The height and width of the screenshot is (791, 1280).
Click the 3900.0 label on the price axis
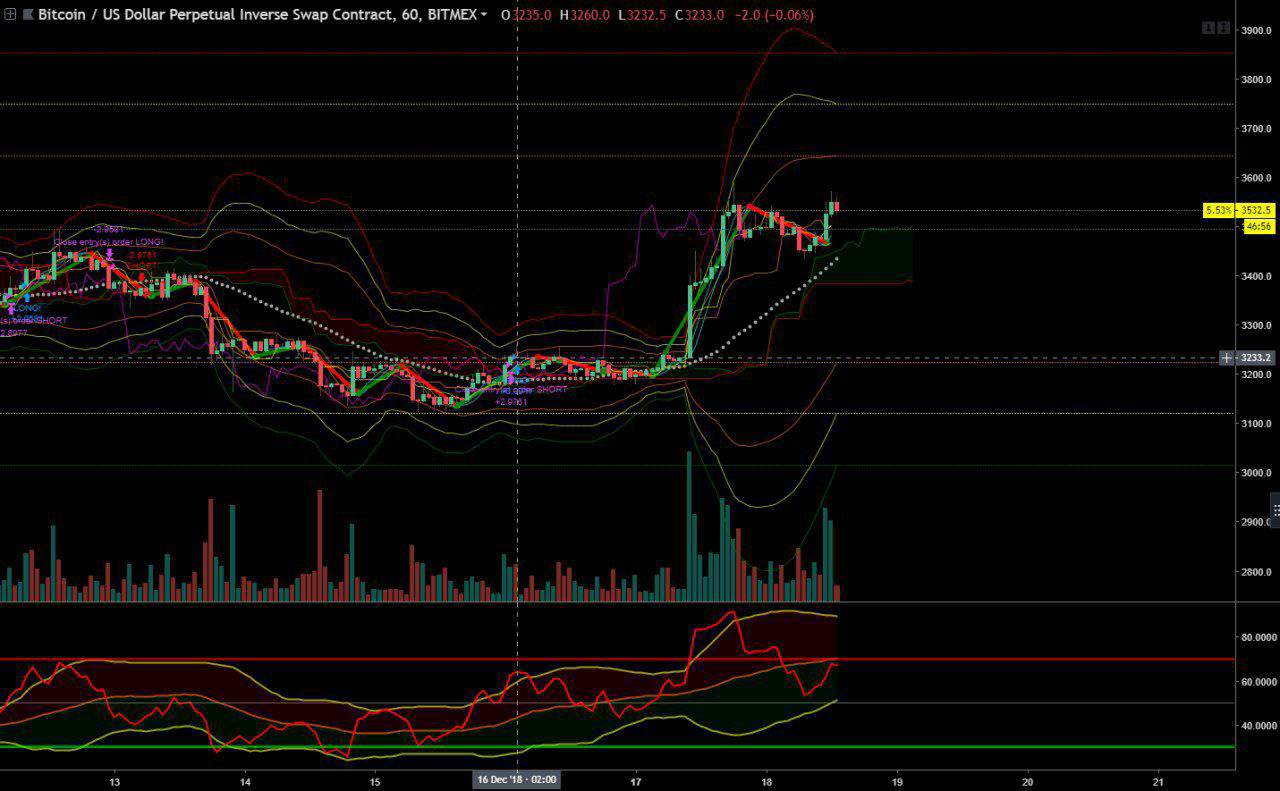pyautogui.click(x=1255, y=31)
